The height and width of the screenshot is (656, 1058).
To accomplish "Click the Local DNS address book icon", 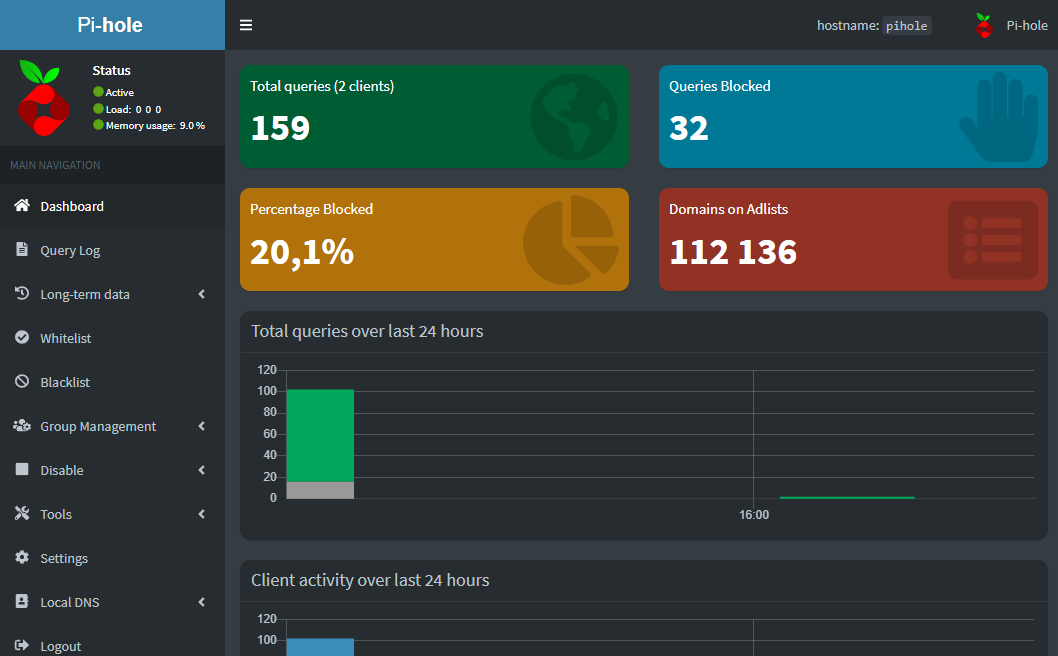I will click(x=22, y=601).
